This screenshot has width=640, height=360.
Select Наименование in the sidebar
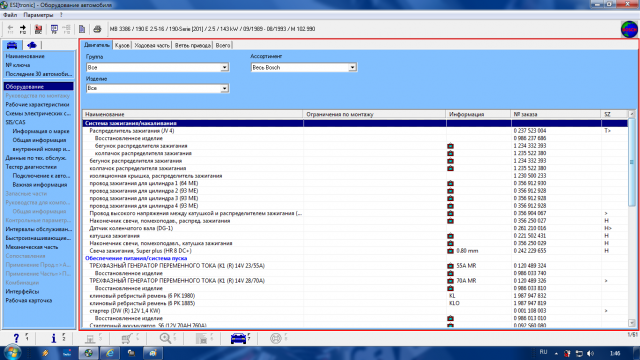25,56
